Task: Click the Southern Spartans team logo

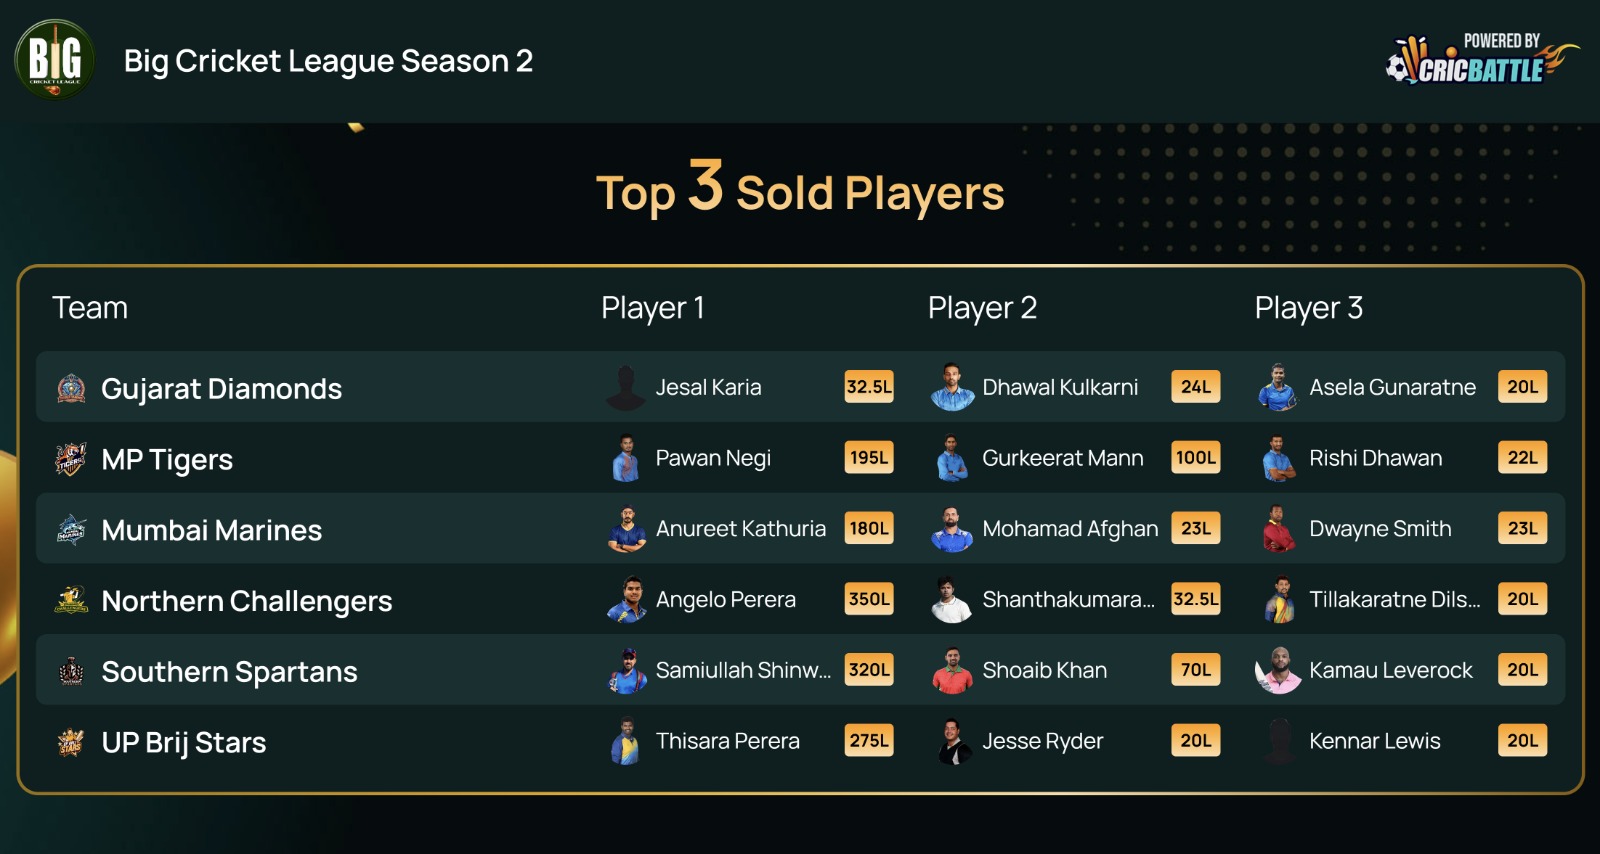Action: pyautogui.click(x=71, y=671)
